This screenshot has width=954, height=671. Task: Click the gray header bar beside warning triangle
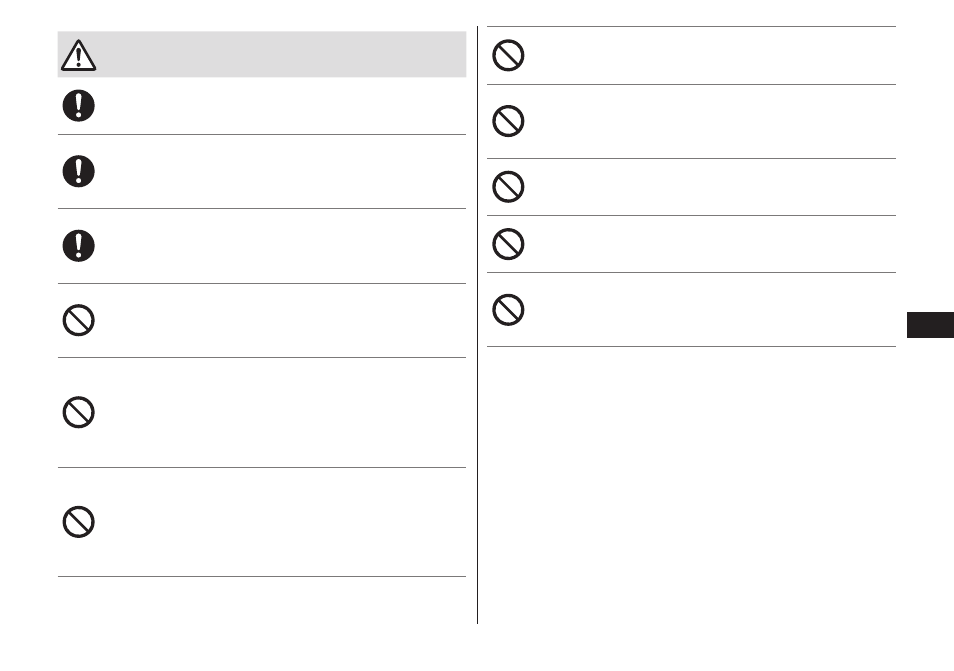tap(262, 54)
